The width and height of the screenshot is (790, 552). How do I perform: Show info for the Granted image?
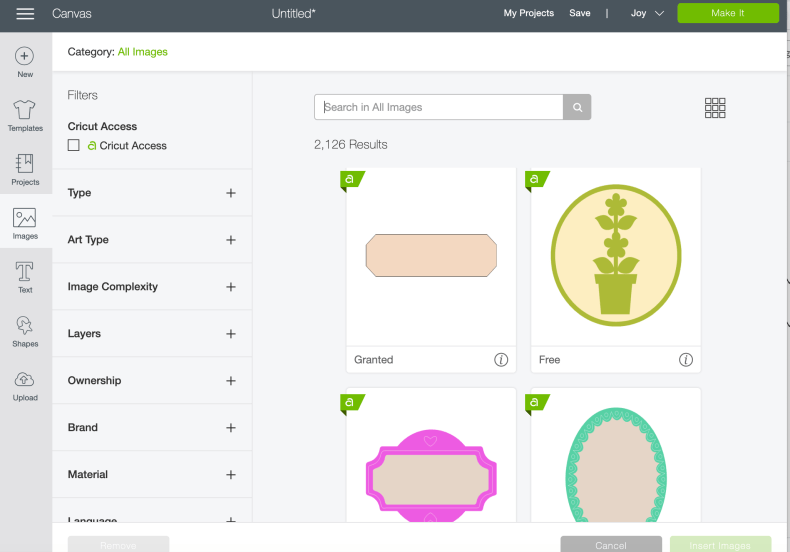tap(501, 360)
